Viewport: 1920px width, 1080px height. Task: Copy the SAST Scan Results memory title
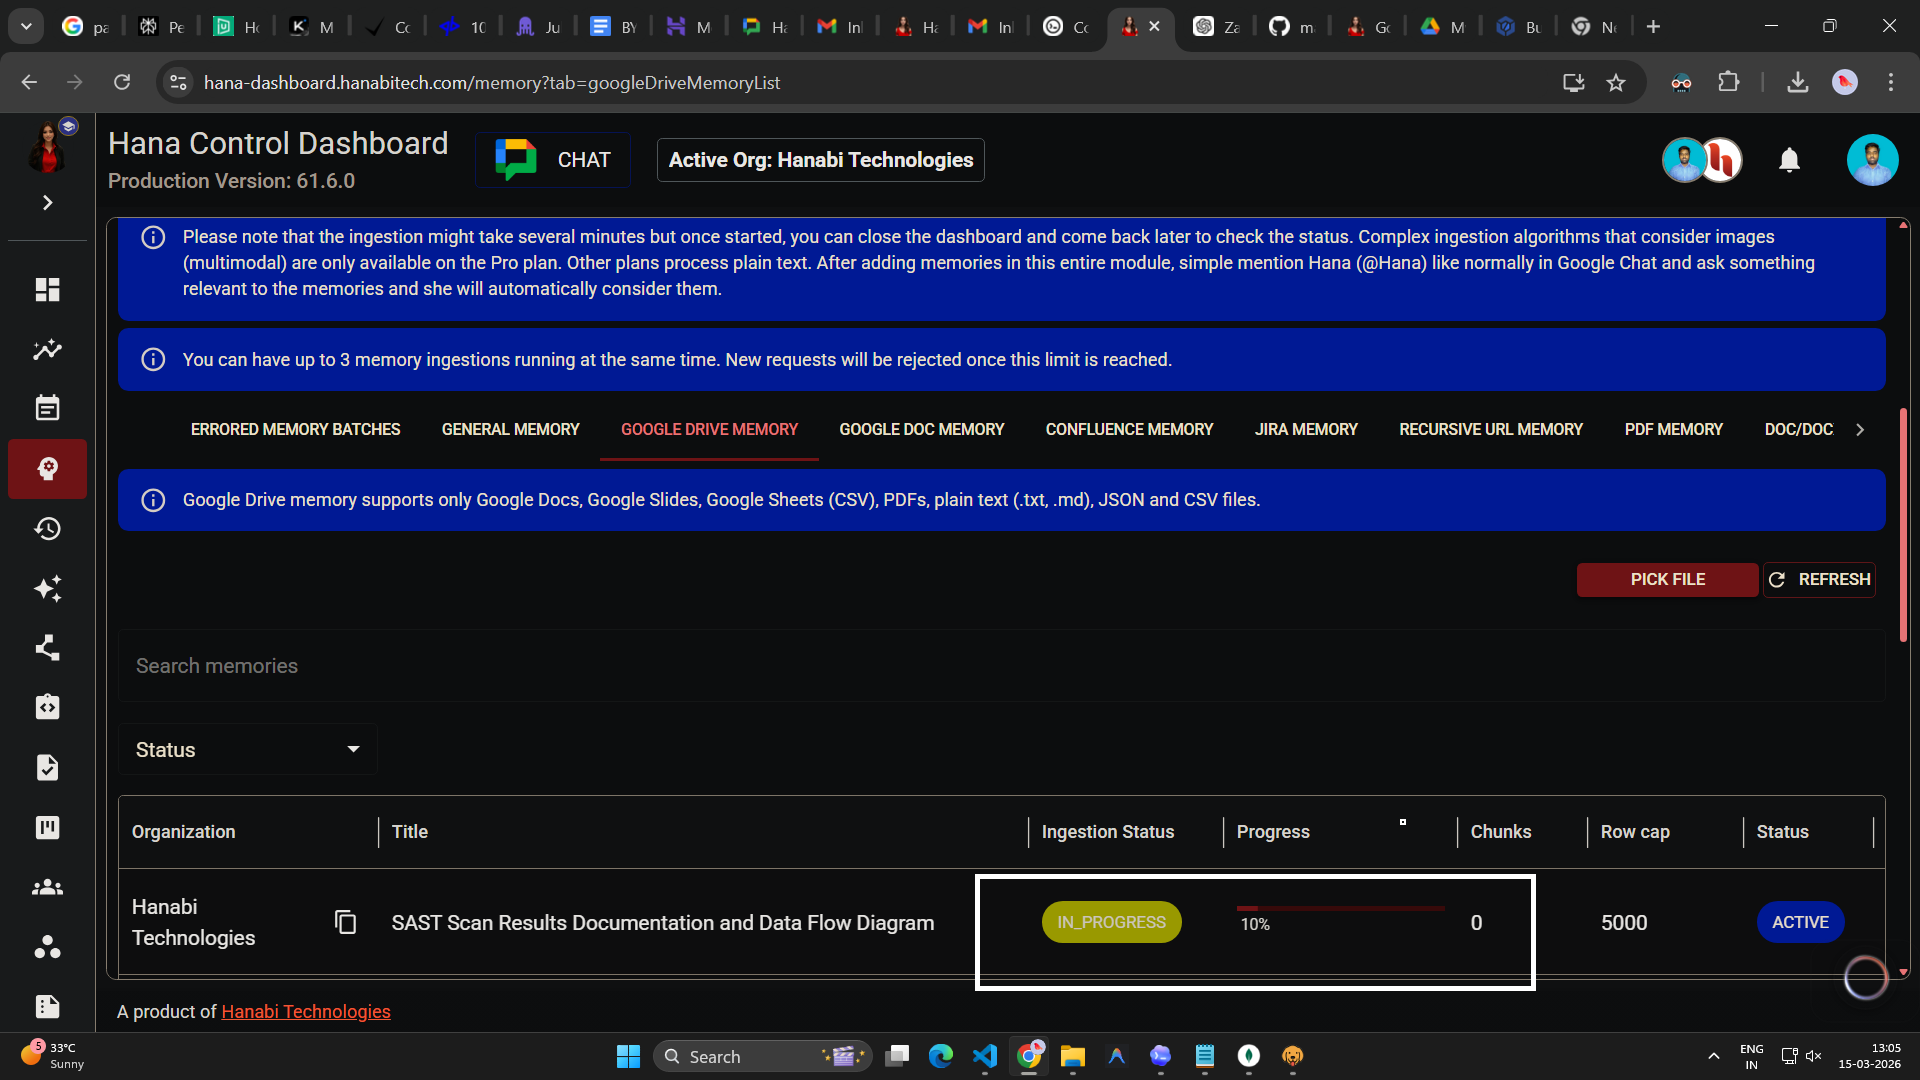(x=345, y=922)
